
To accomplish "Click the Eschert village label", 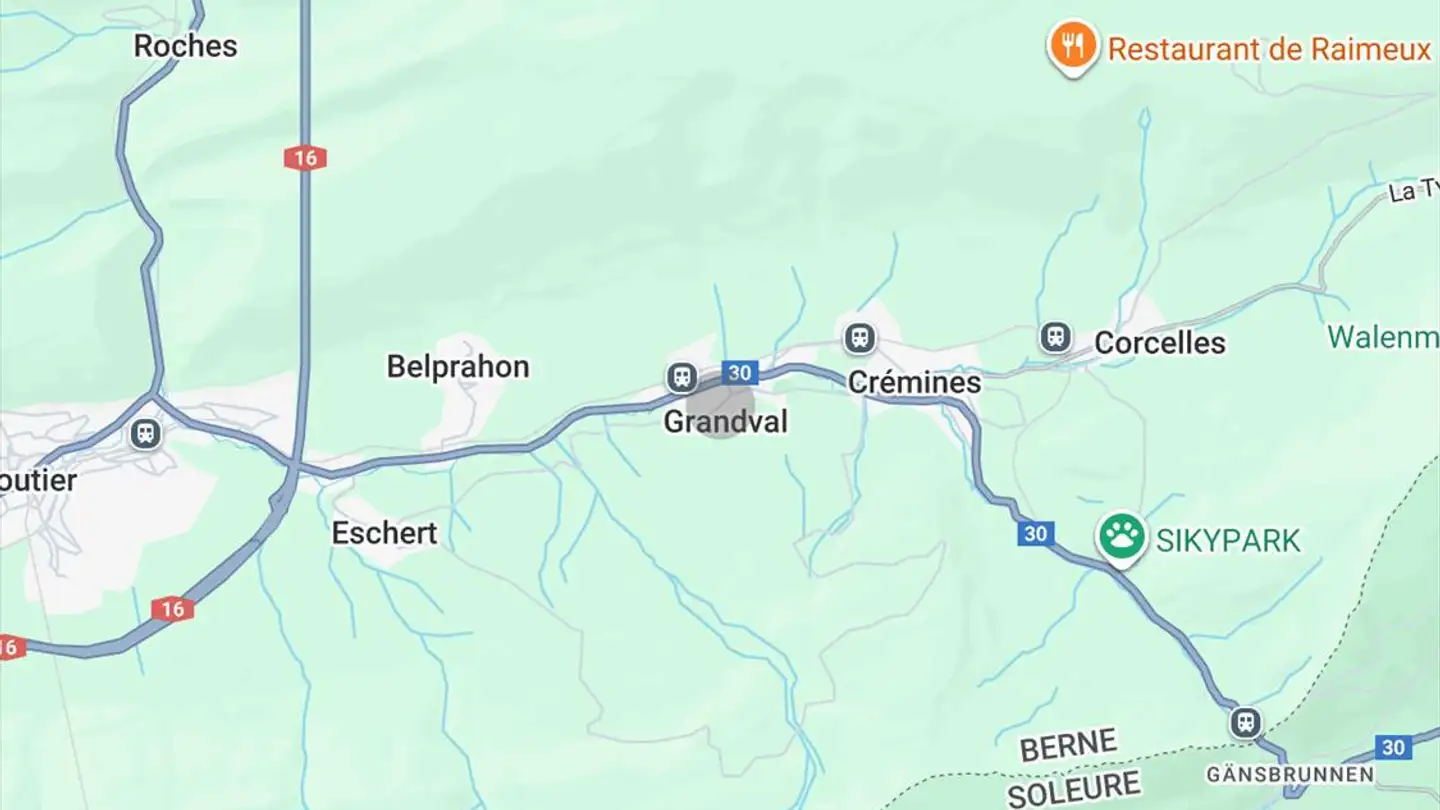I will 385,533.
